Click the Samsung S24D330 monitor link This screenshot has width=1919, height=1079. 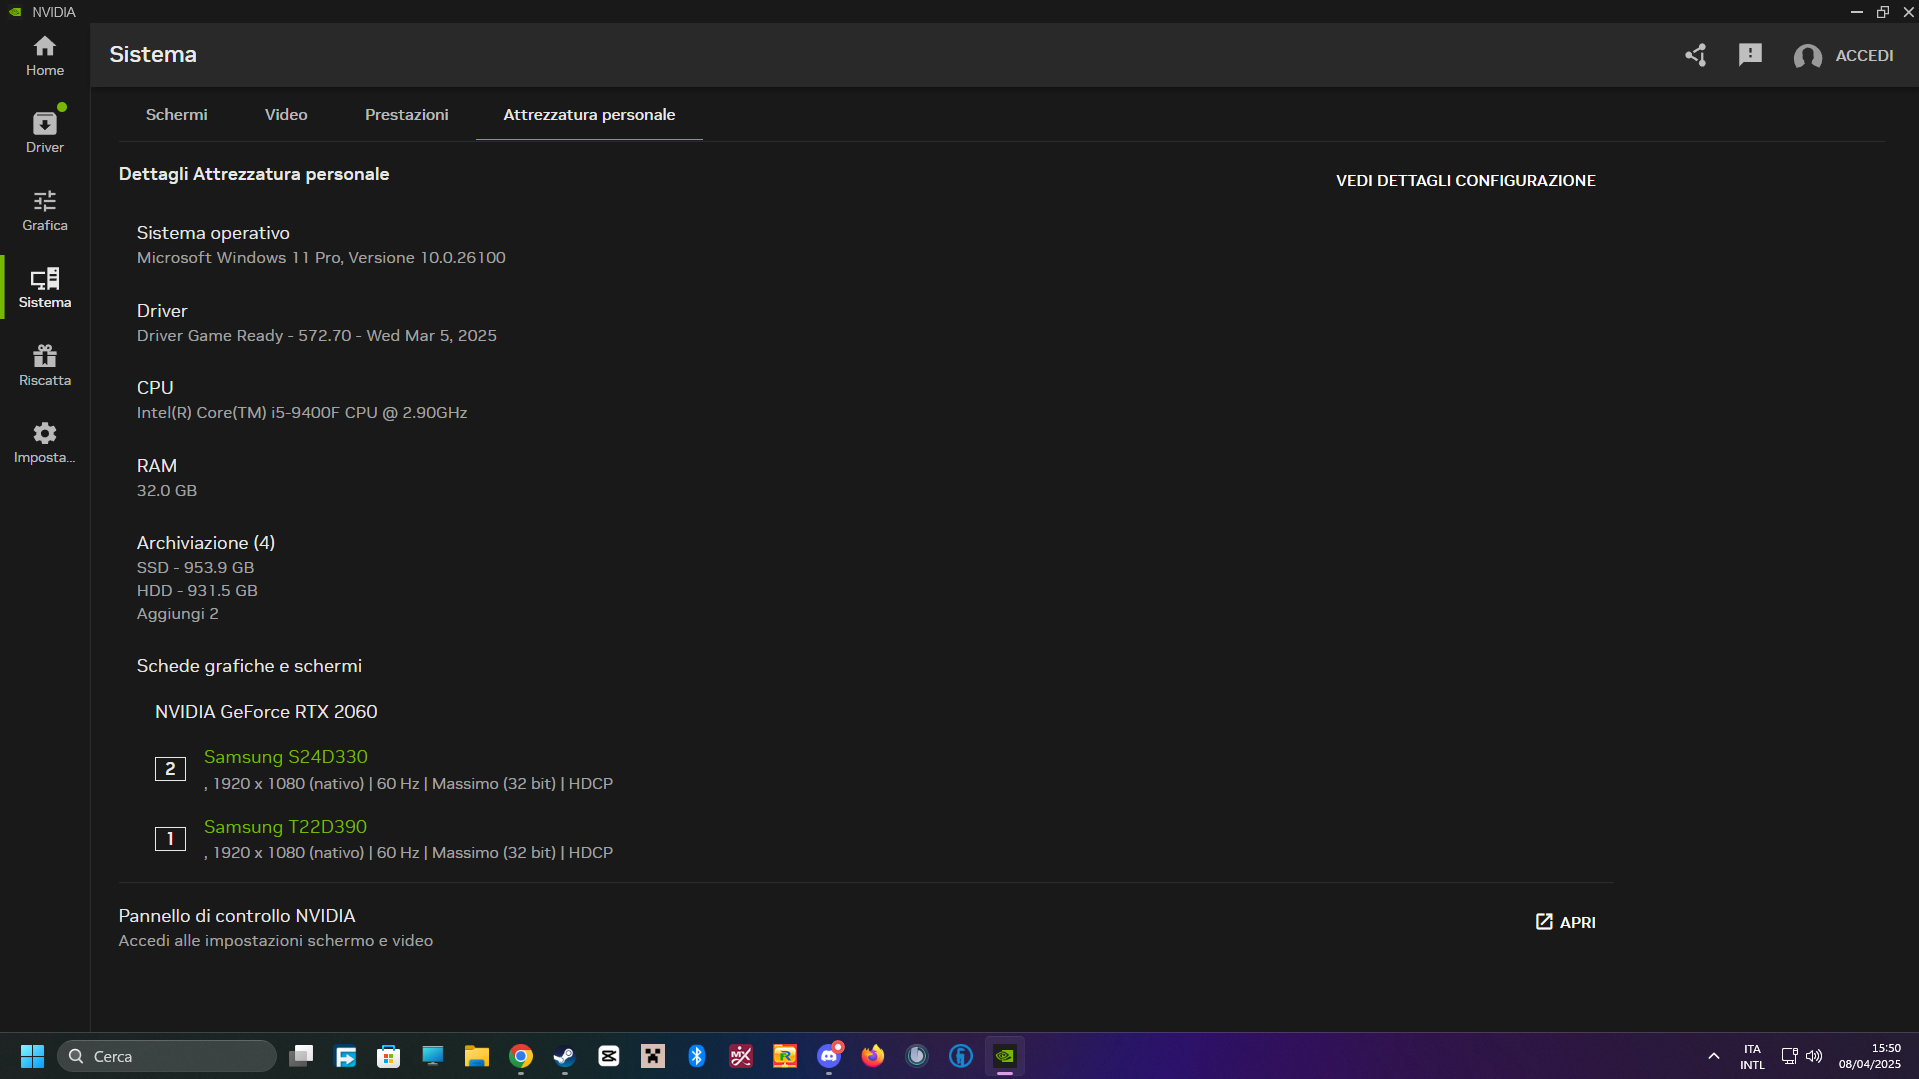[286, 757]
